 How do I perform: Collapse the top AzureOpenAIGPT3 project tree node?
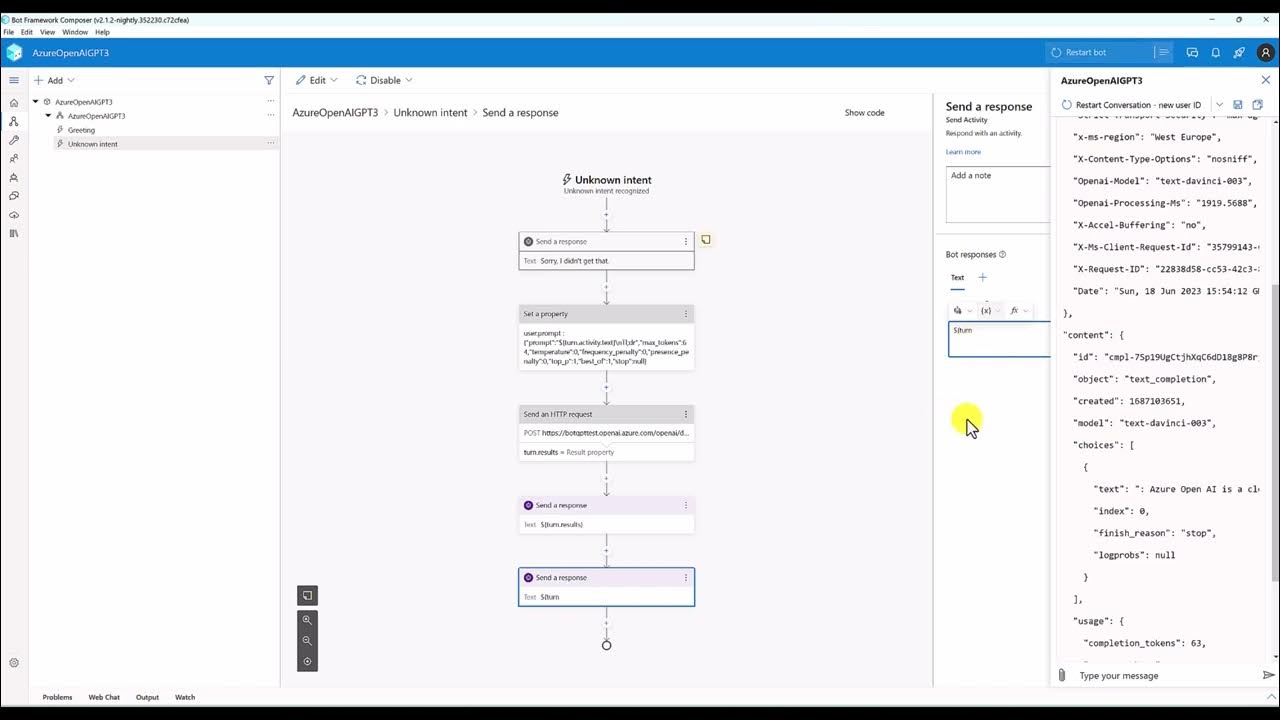(x=36, y=102)
